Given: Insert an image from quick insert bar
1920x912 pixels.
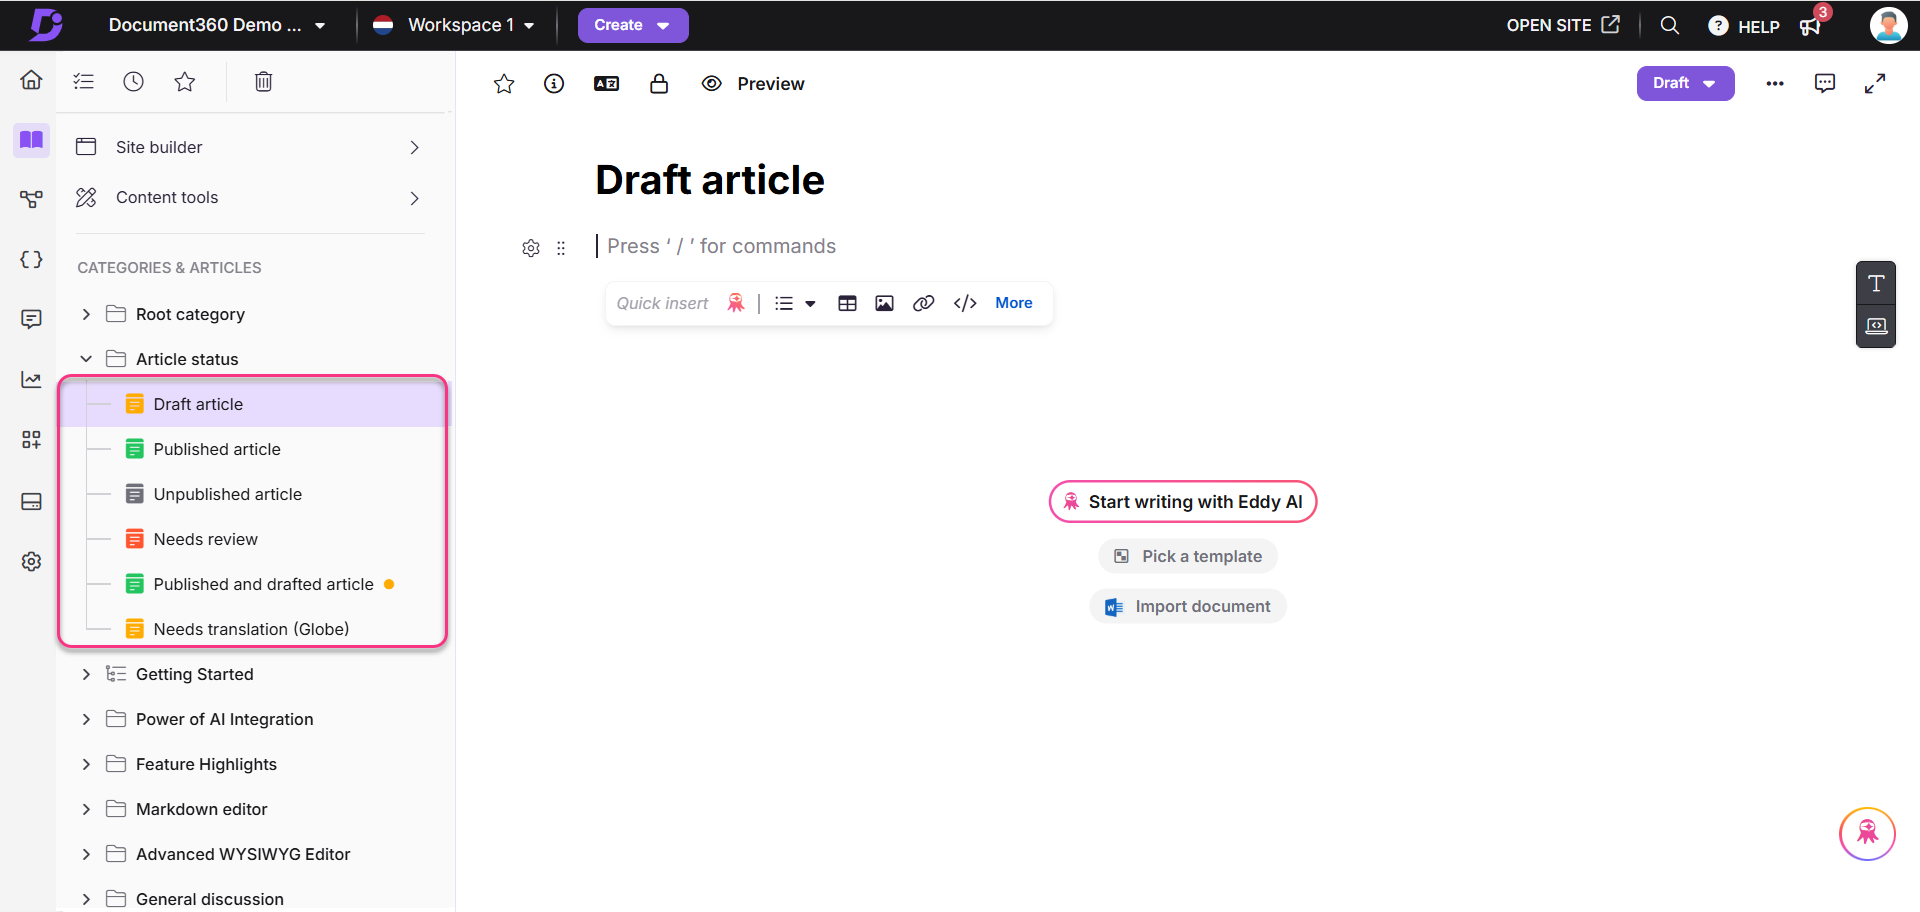Looking at the screenshot, I should [x=884, y=303].
